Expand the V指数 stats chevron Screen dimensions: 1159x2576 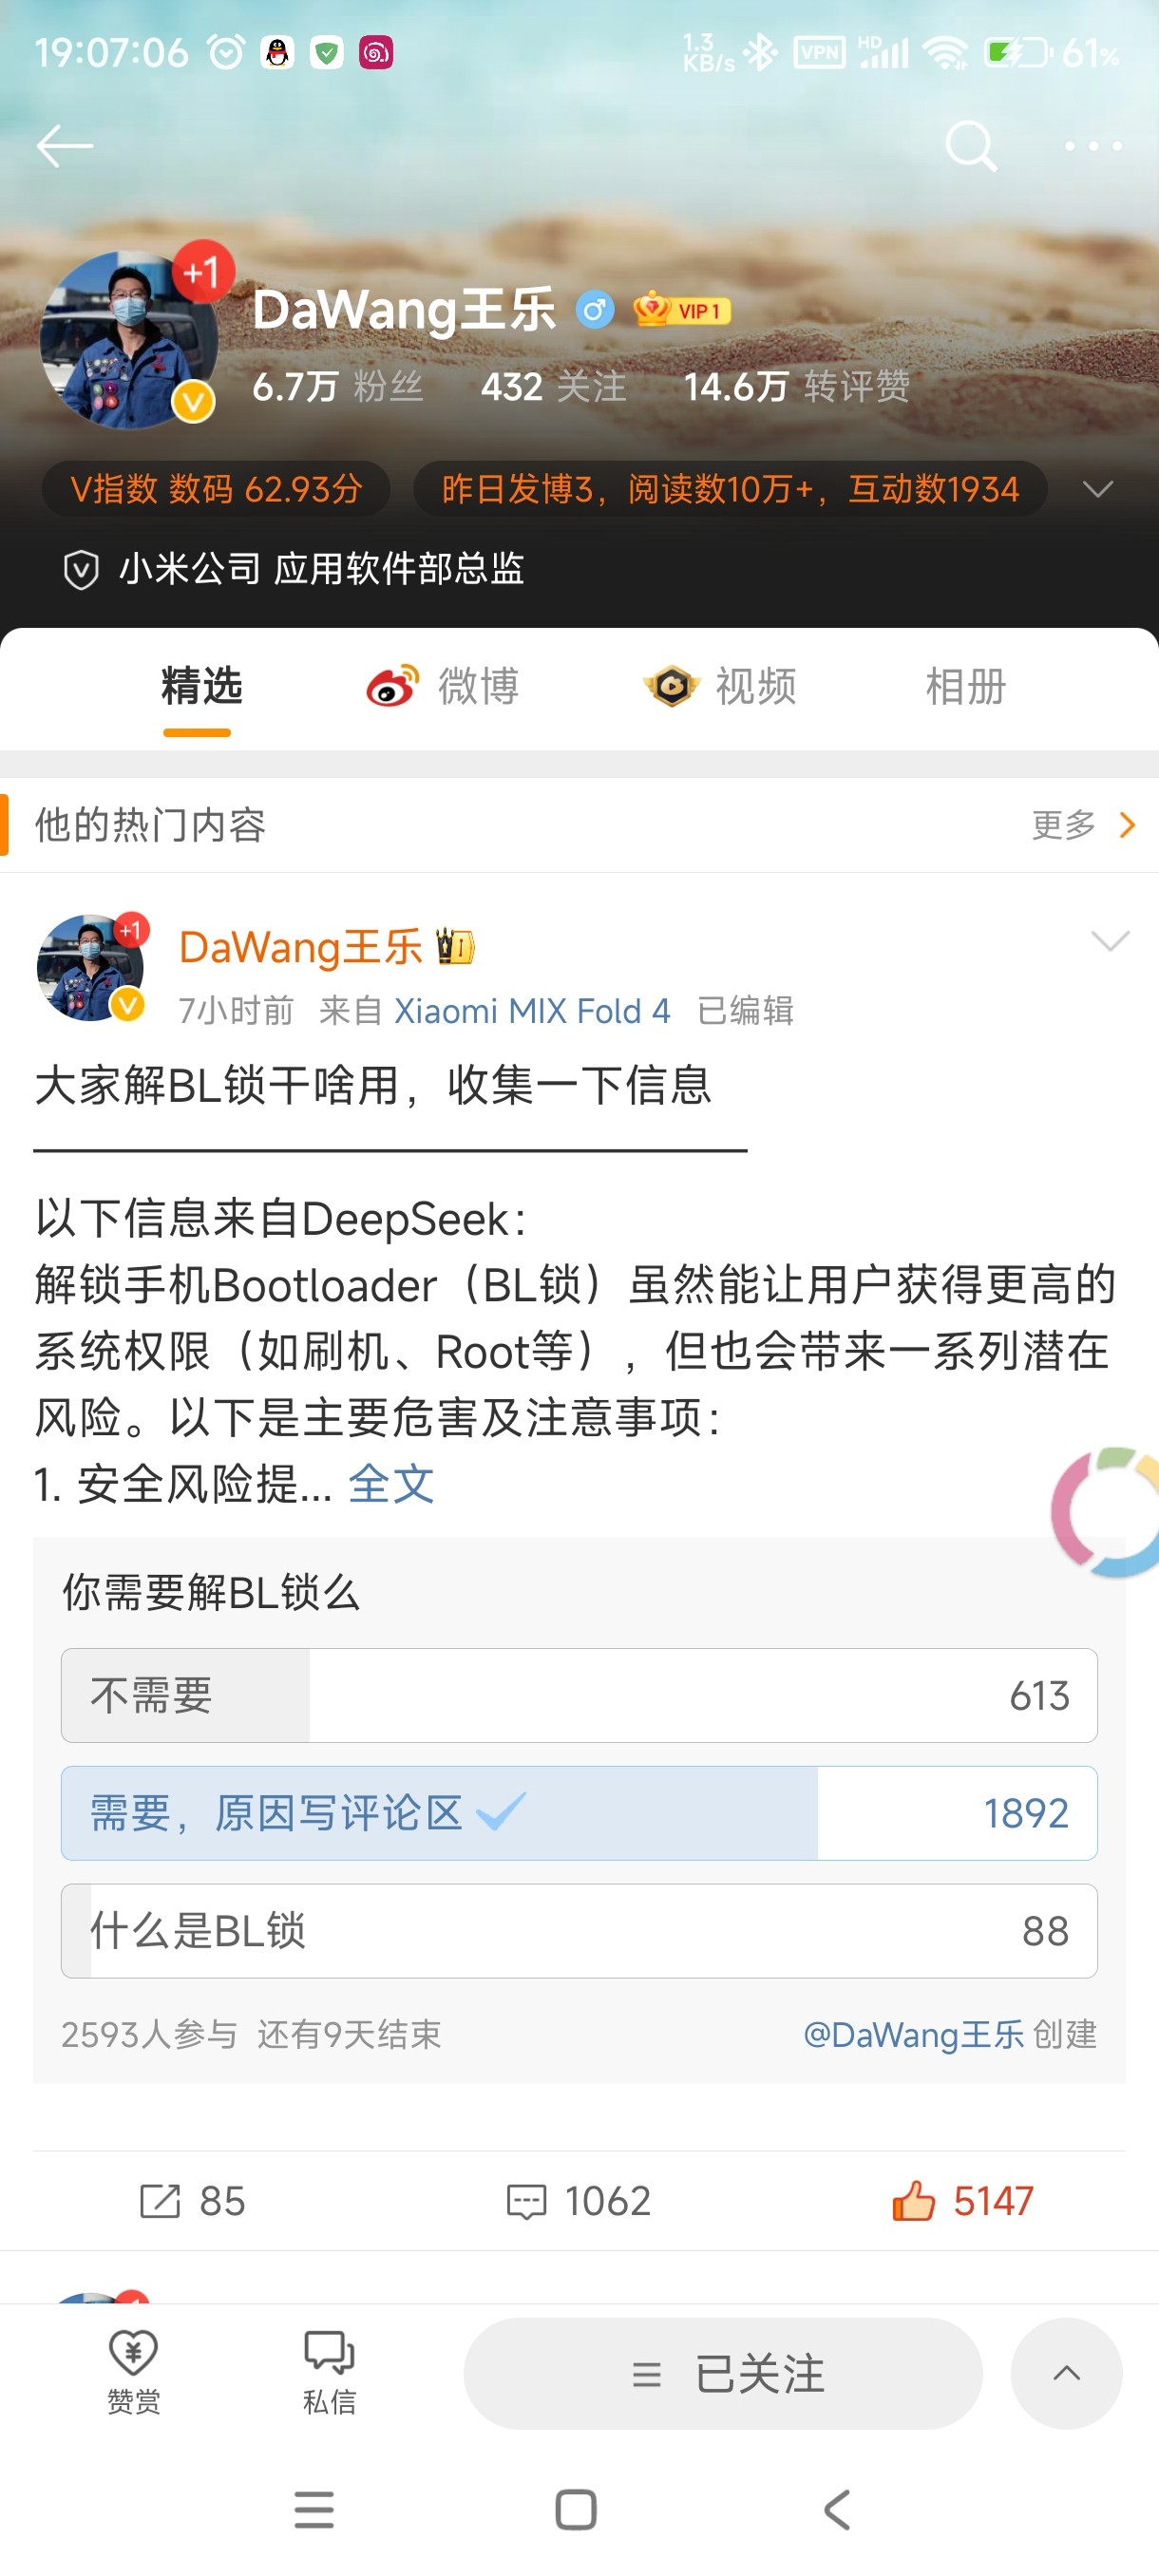tap(1097, 489)
